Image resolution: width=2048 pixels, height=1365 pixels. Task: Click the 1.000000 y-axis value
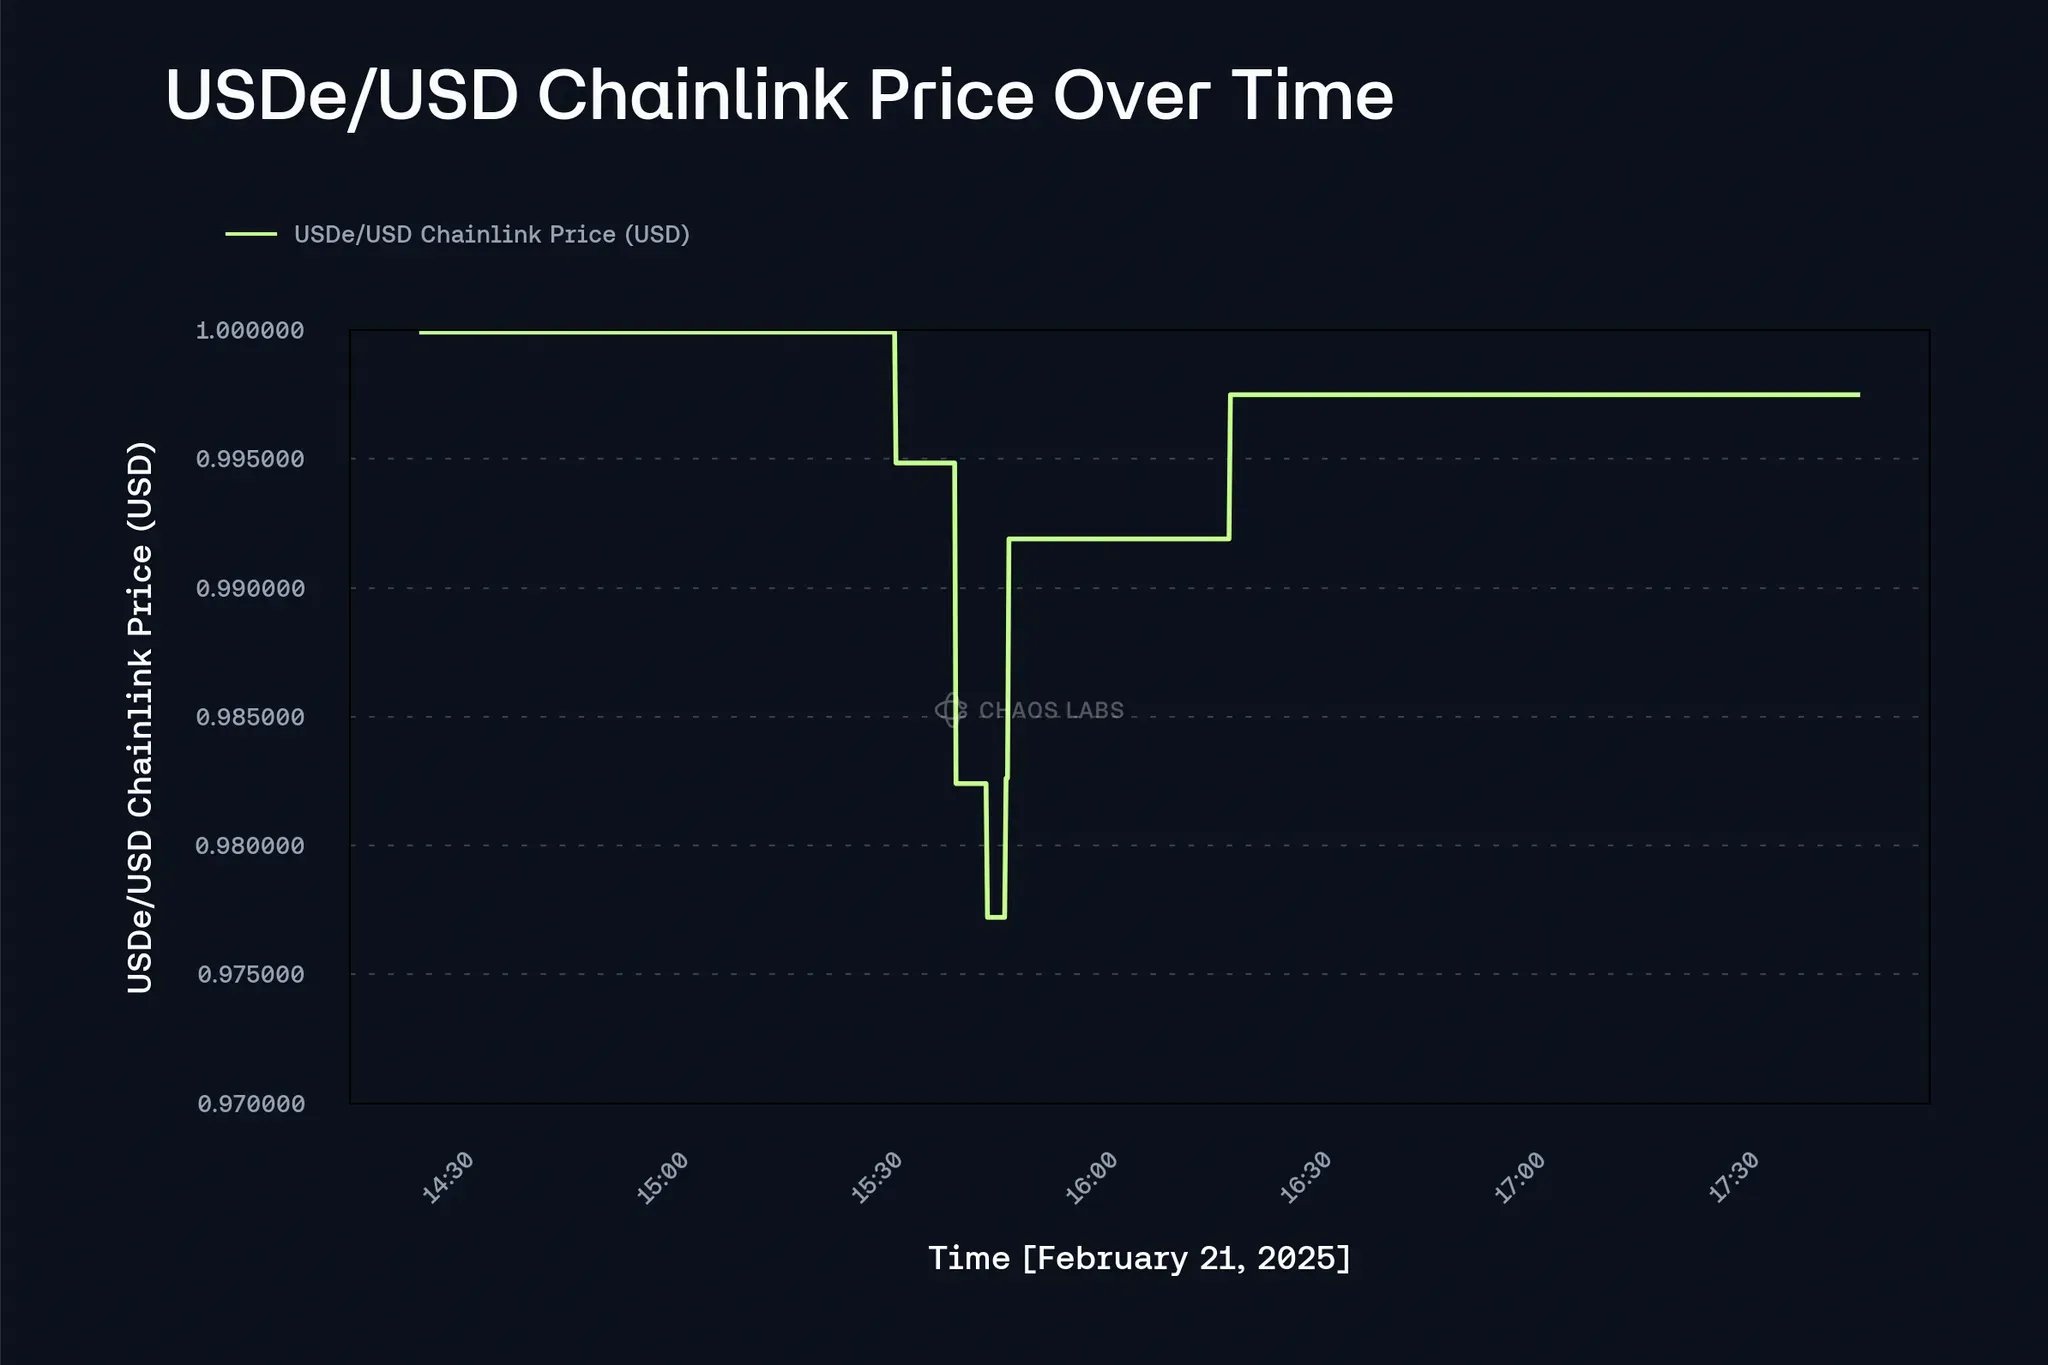(x=250, y=331)
